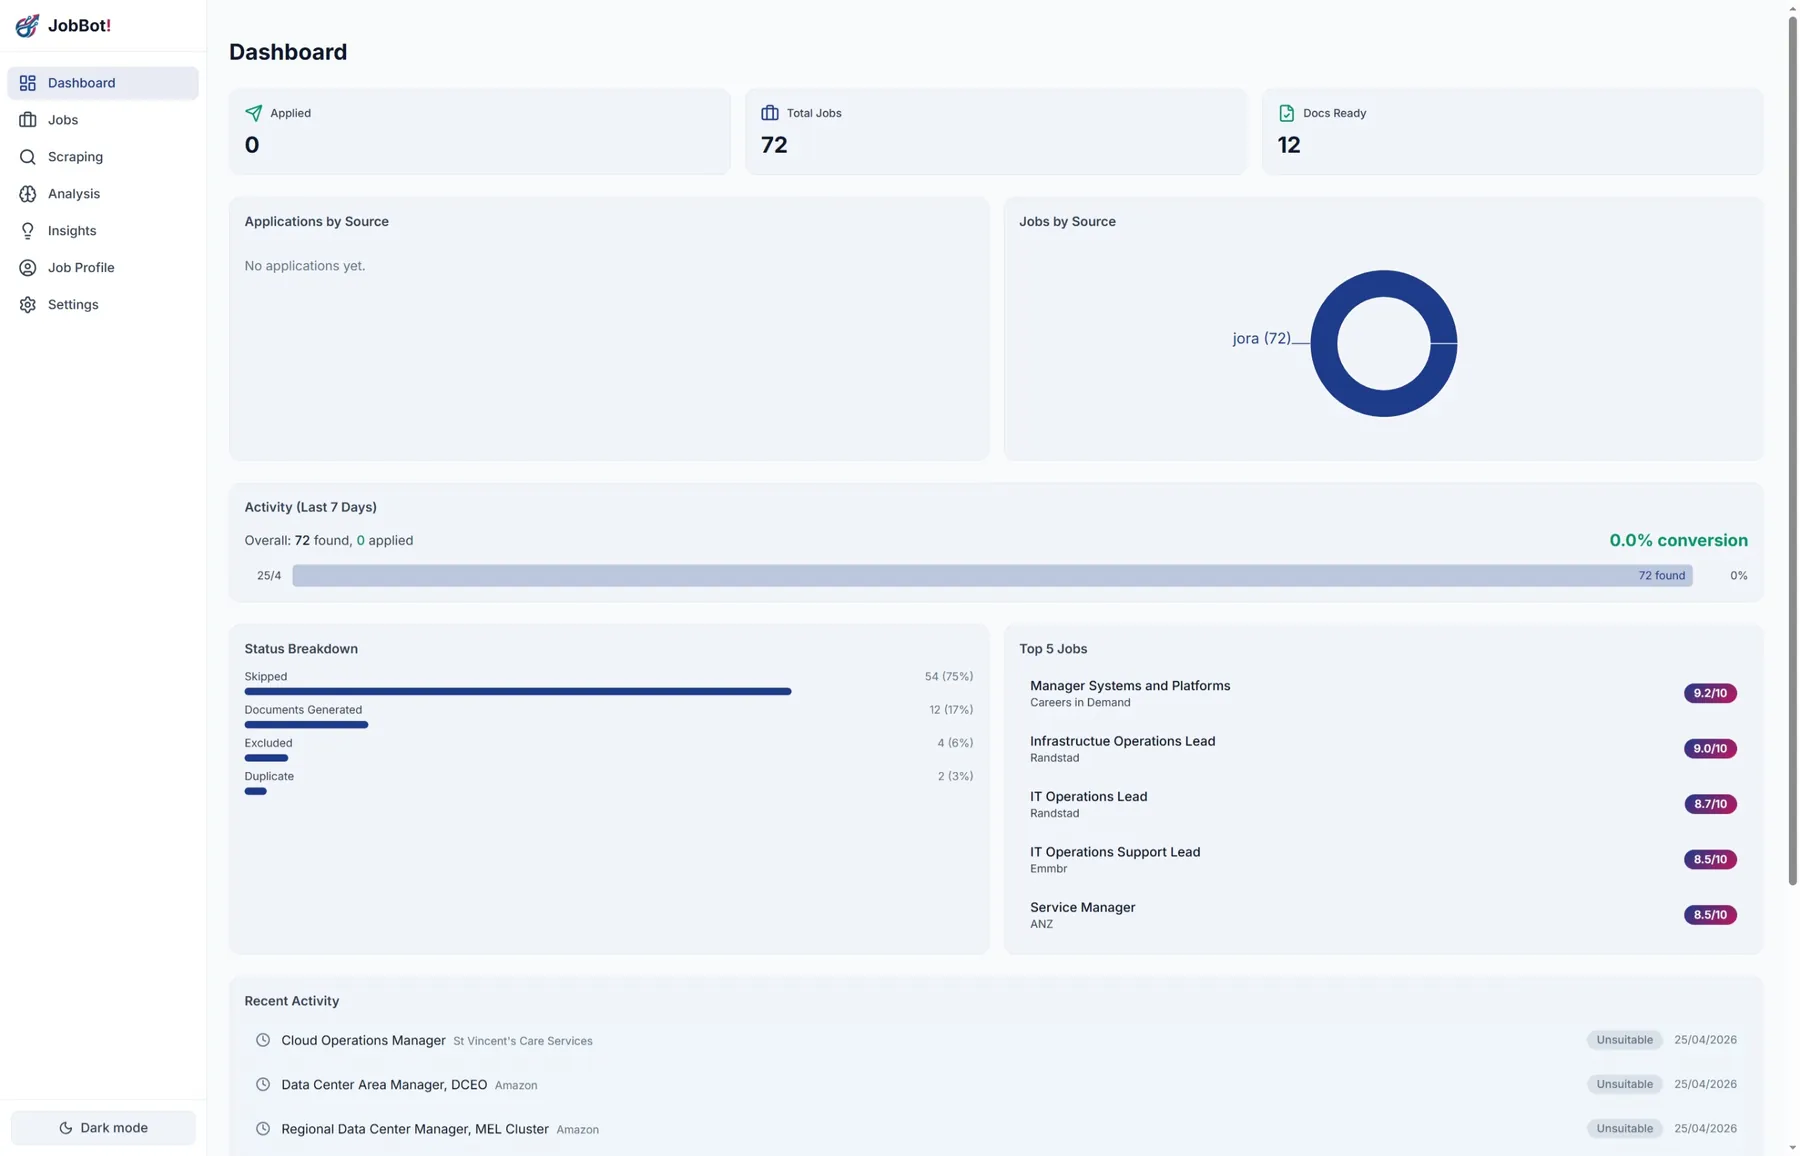Click the No applications yet message
This screenshot has width=1800, height=1156.
tap(305, 266)
